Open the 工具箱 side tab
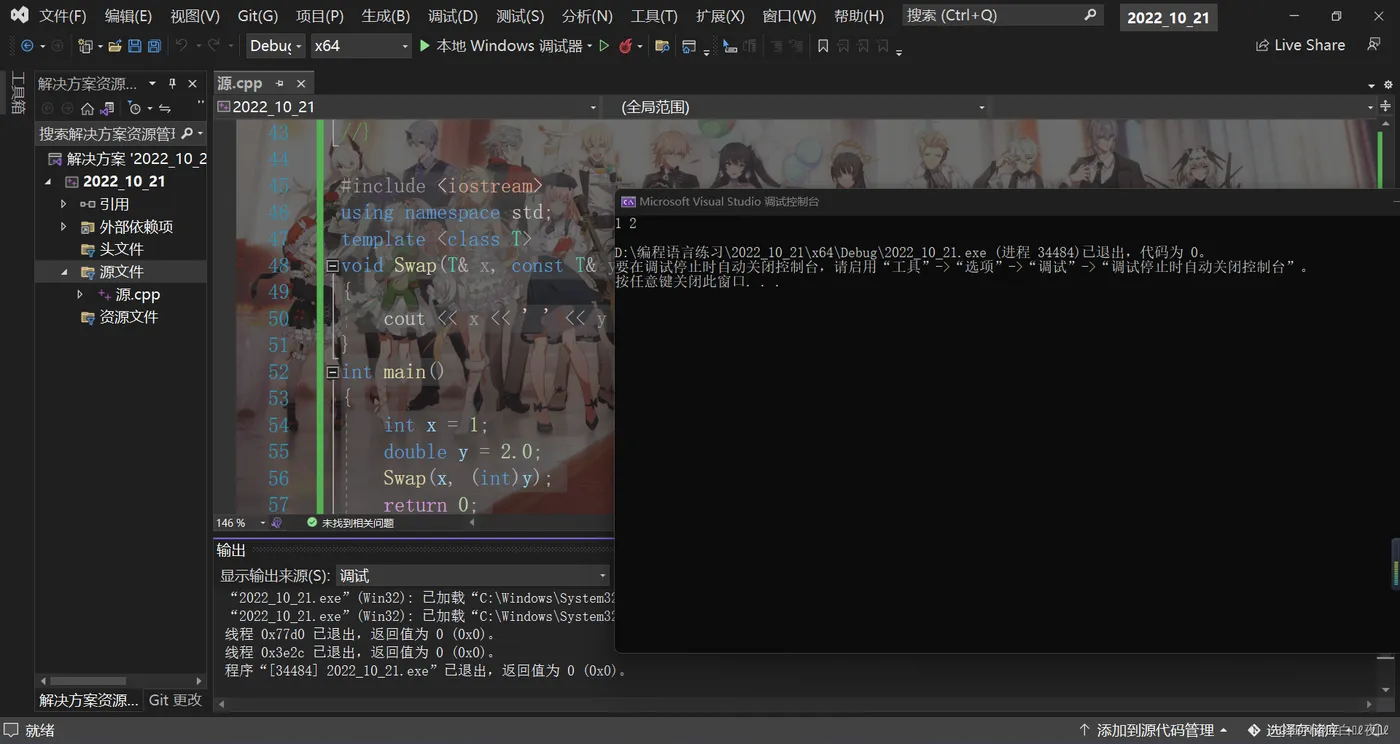The width and height of the screenshot is (1400, 744). click(17, 93)
